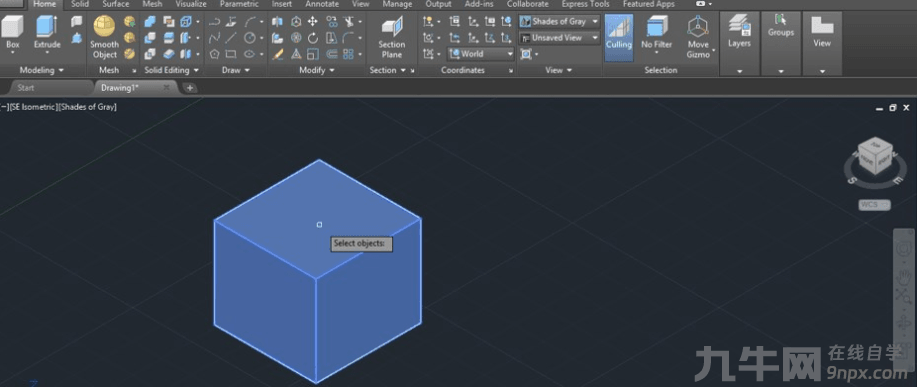The width and height of the screenshot is (917, 387).
Task: Switch to the Surface ribbon tab
Action: tap(115, 4)
